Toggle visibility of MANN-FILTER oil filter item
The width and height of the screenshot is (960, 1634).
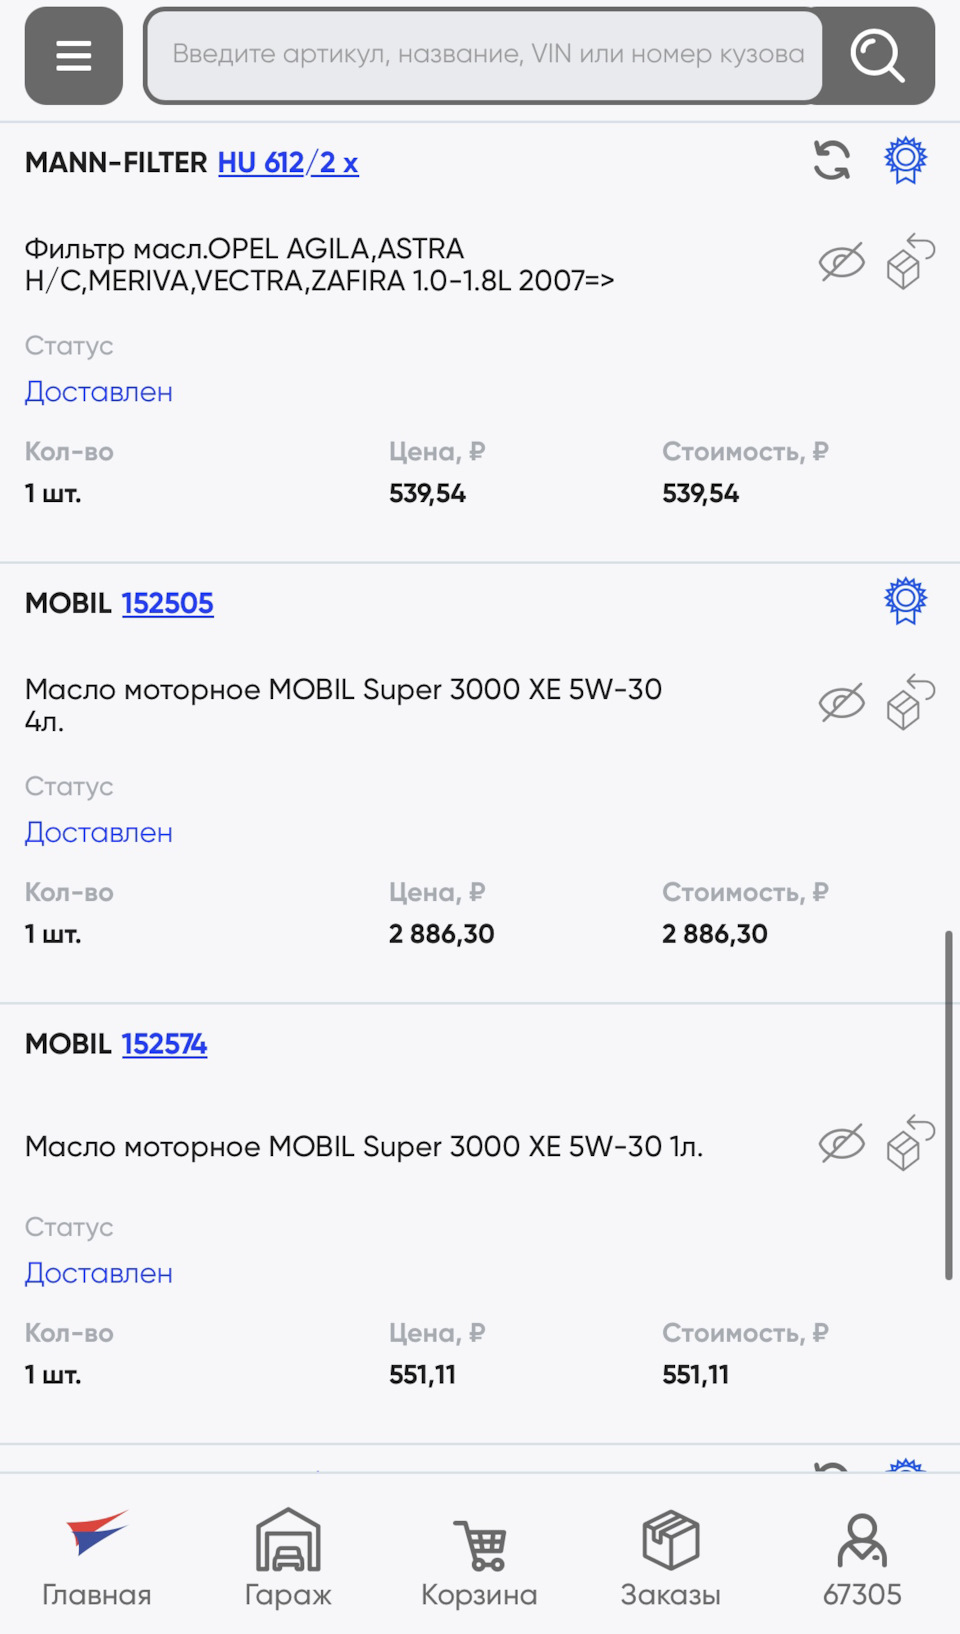[841, 263]
